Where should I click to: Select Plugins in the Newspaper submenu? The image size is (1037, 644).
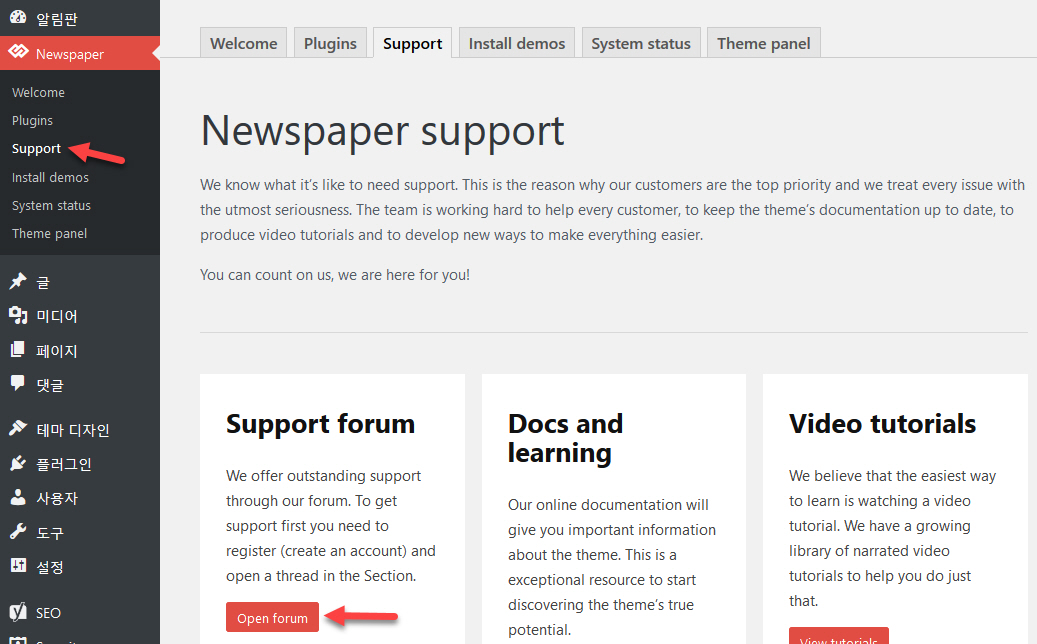(x=32, y=120)
